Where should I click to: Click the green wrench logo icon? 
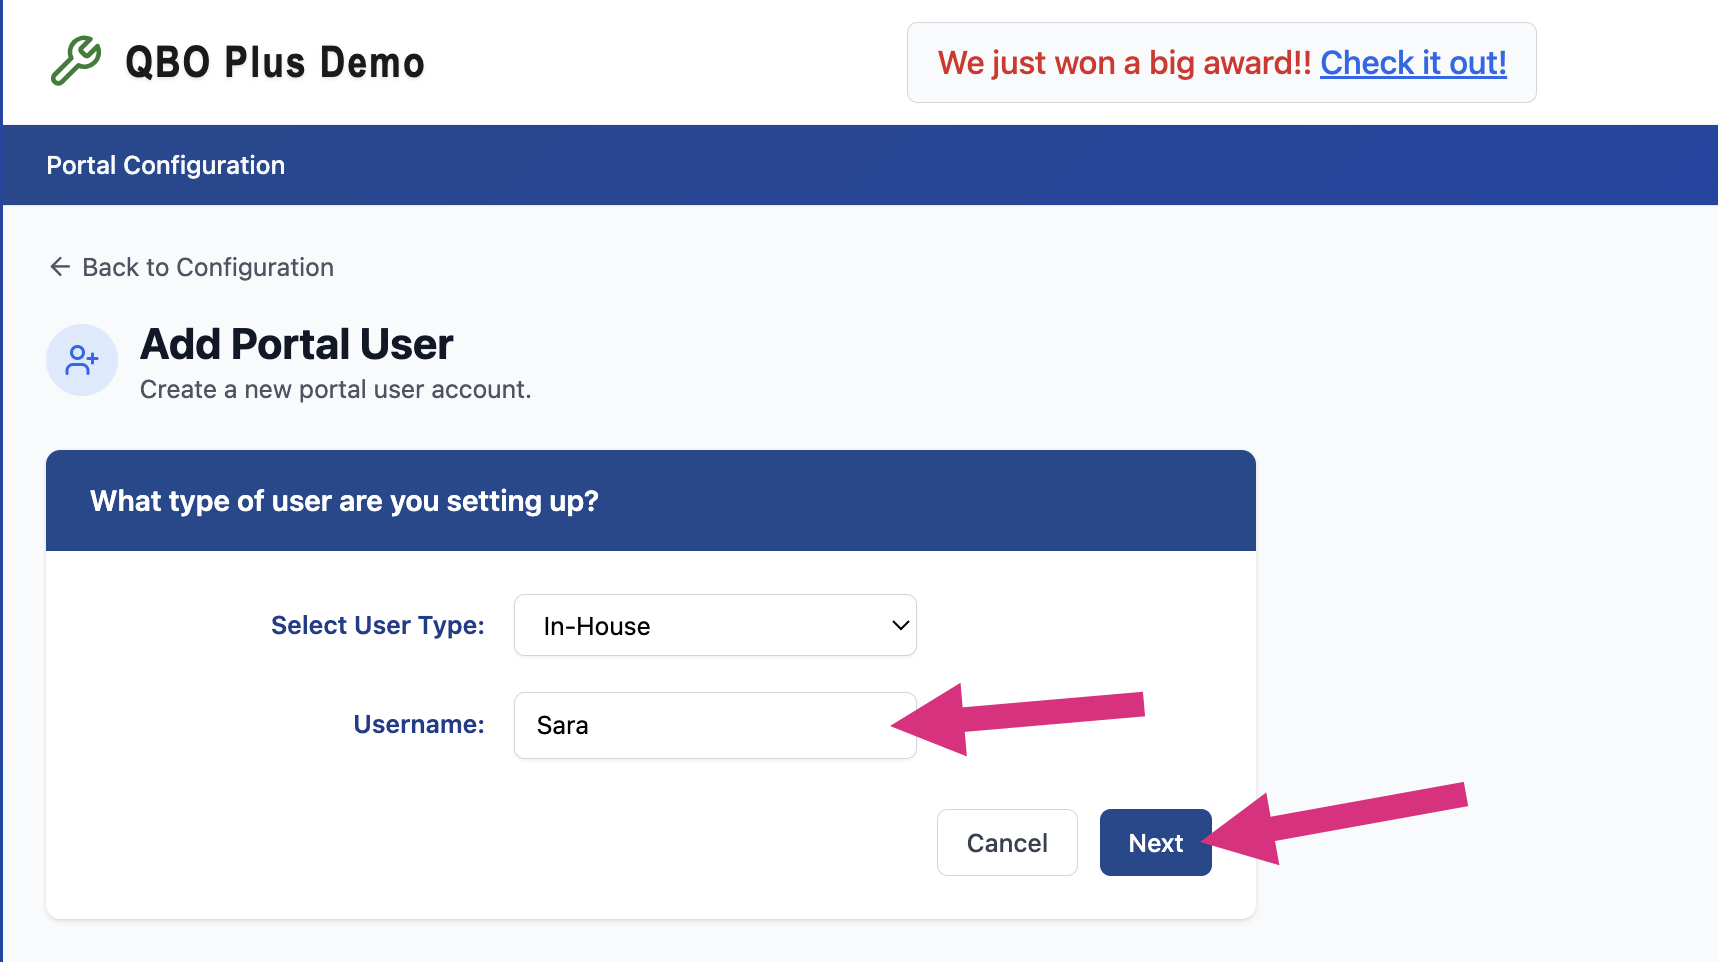[x=76, y=61]
